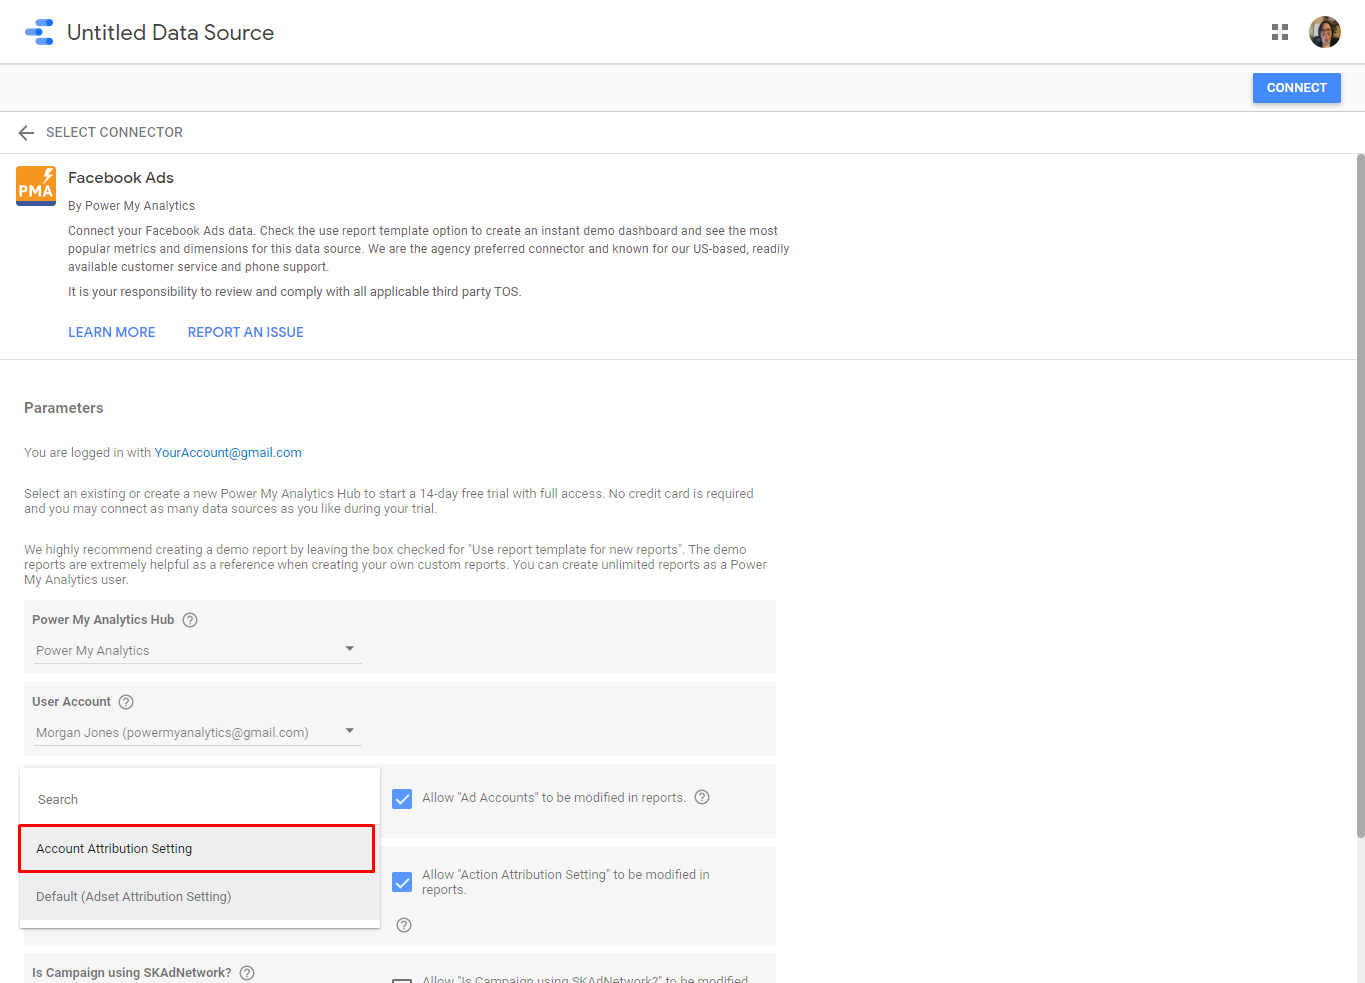Click help icon next to User Account
Image resolution: width=1365 pixels, height=983 pixels.
[126, 702]
